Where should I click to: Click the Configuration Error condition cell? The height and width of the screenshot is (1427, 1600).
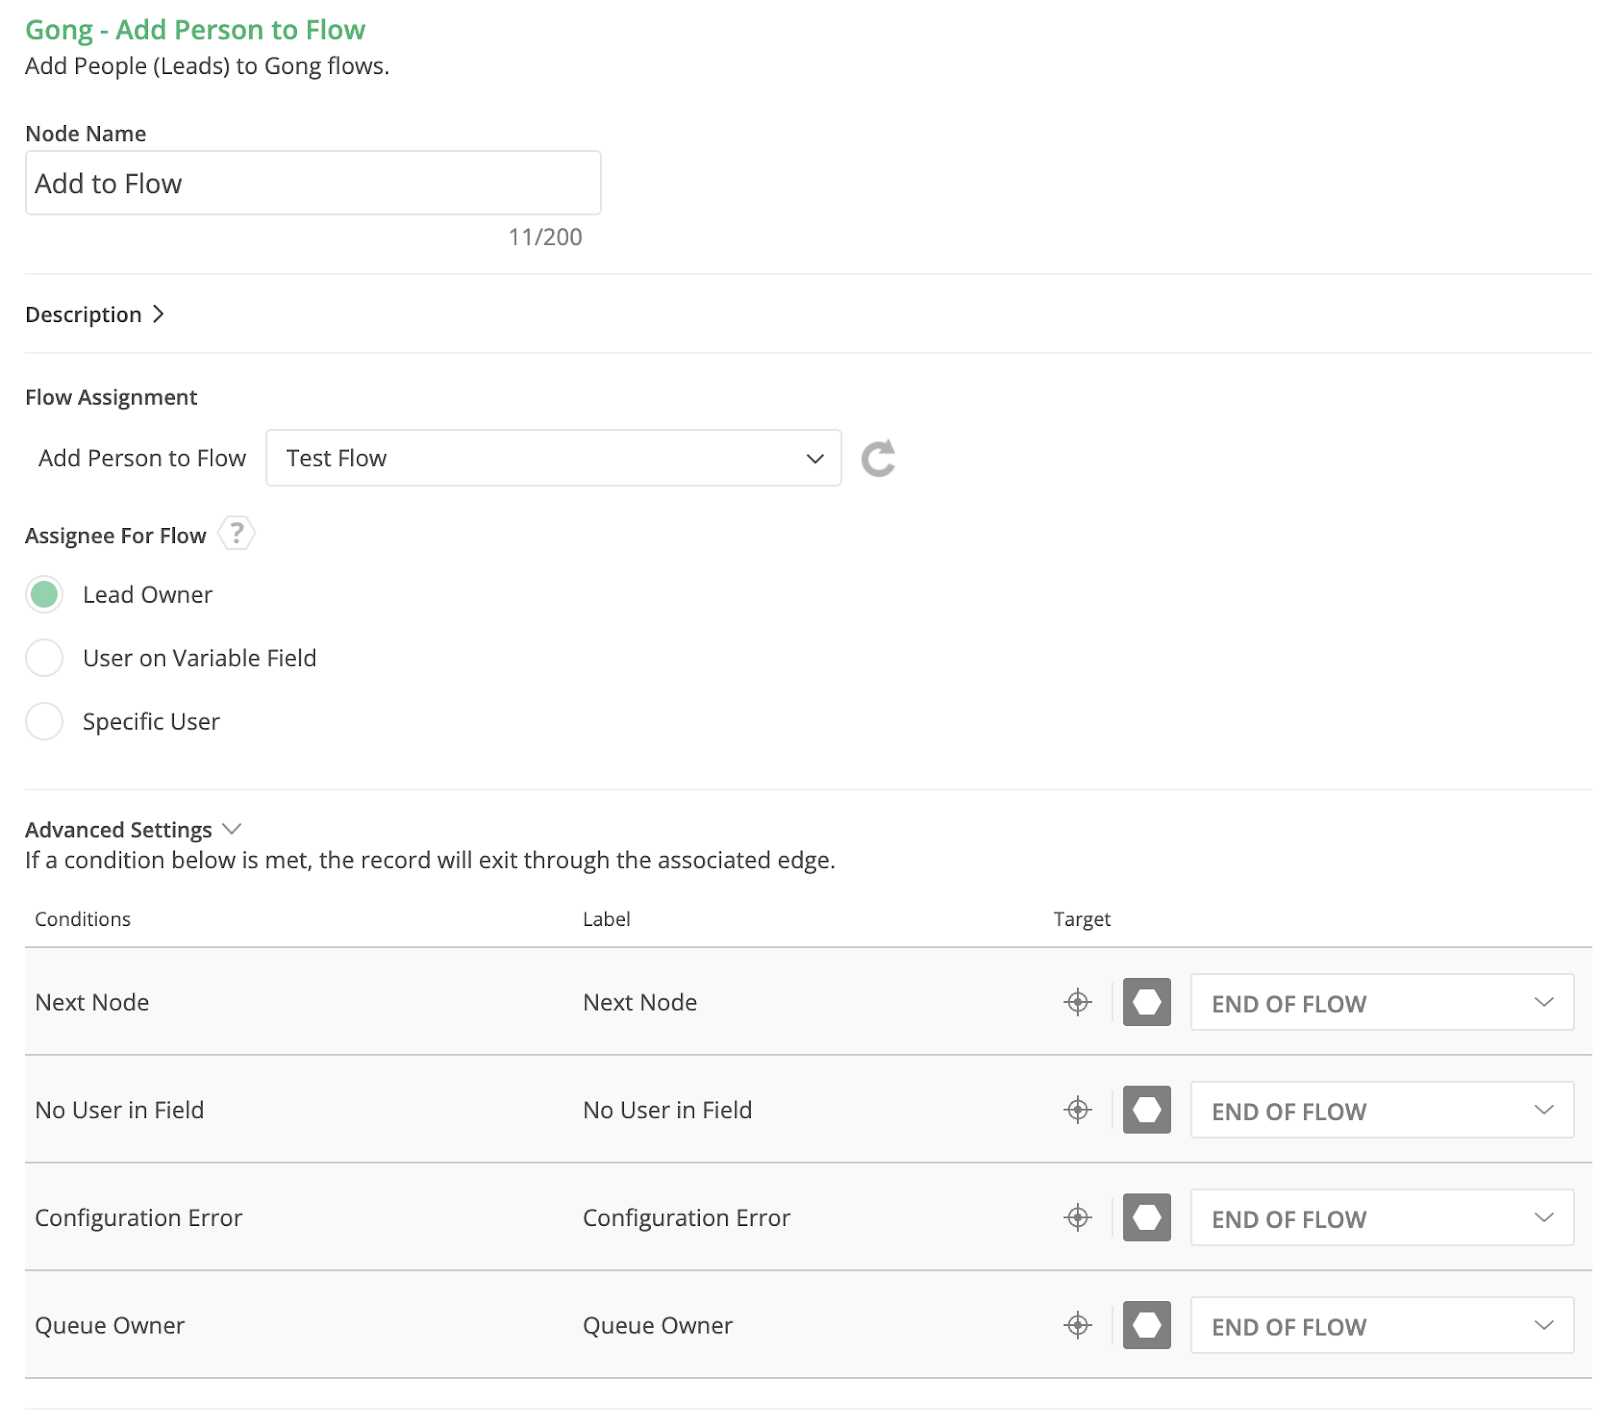click(139, 1218)
